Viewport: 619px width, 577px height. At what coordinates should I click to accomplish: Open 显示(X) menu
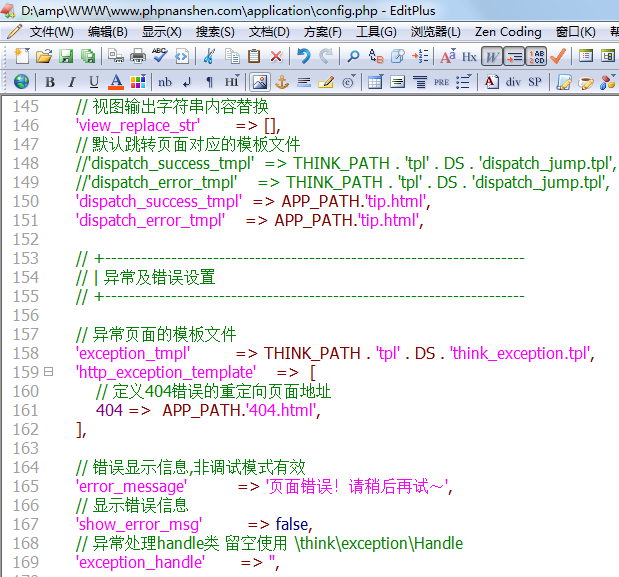click(162, 32)
